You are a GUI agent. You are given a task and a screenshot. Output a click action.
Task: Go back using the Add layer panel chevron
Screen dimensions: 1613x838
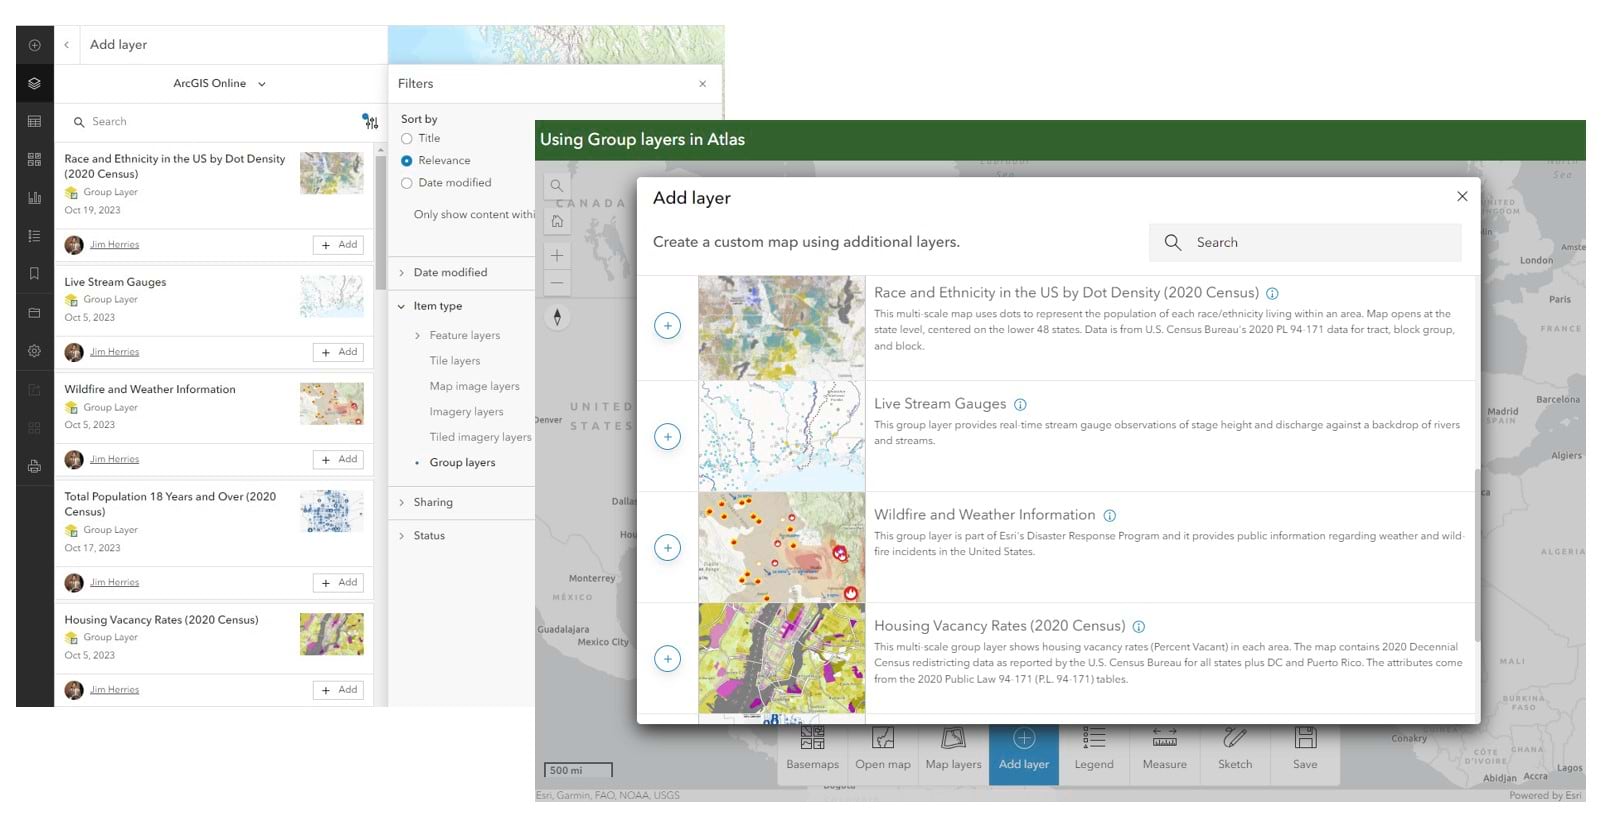click(67, 45)
